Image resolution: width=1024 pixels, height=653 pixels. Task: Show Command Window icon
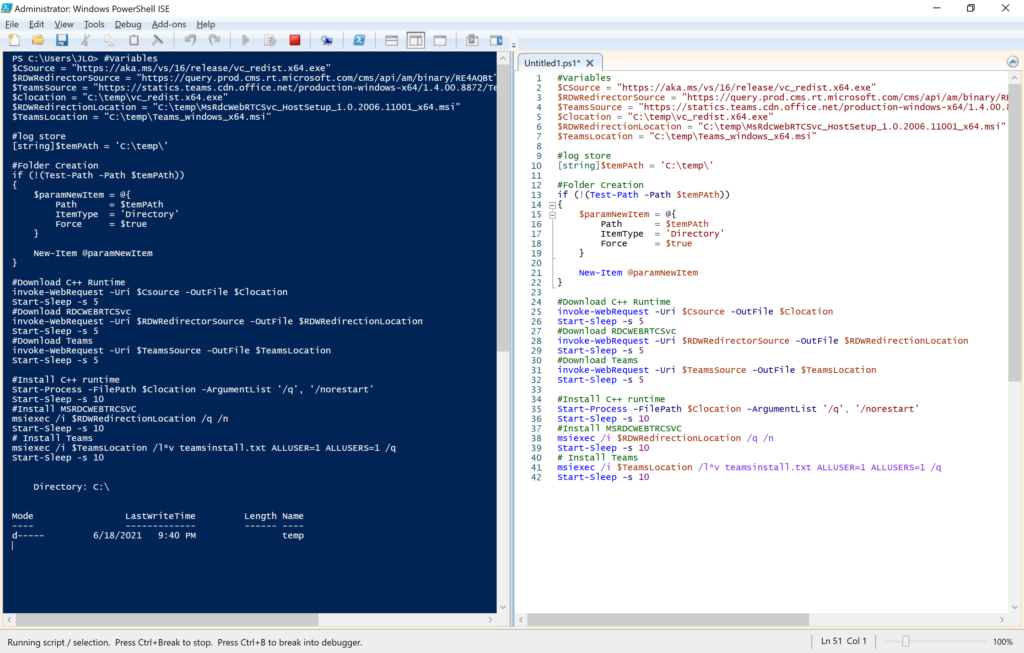[472, 40]
